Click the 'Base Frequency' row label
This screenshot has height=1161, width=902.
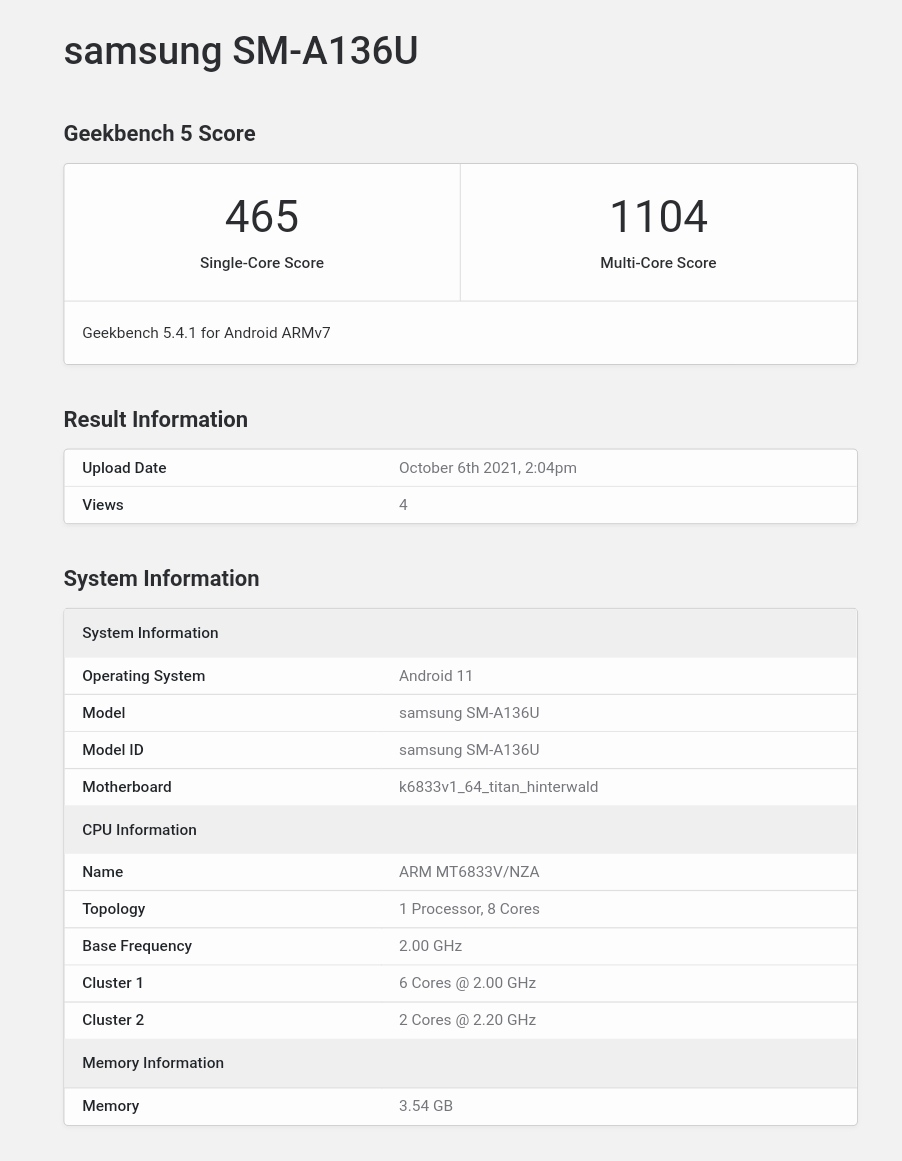coord(137,946)
